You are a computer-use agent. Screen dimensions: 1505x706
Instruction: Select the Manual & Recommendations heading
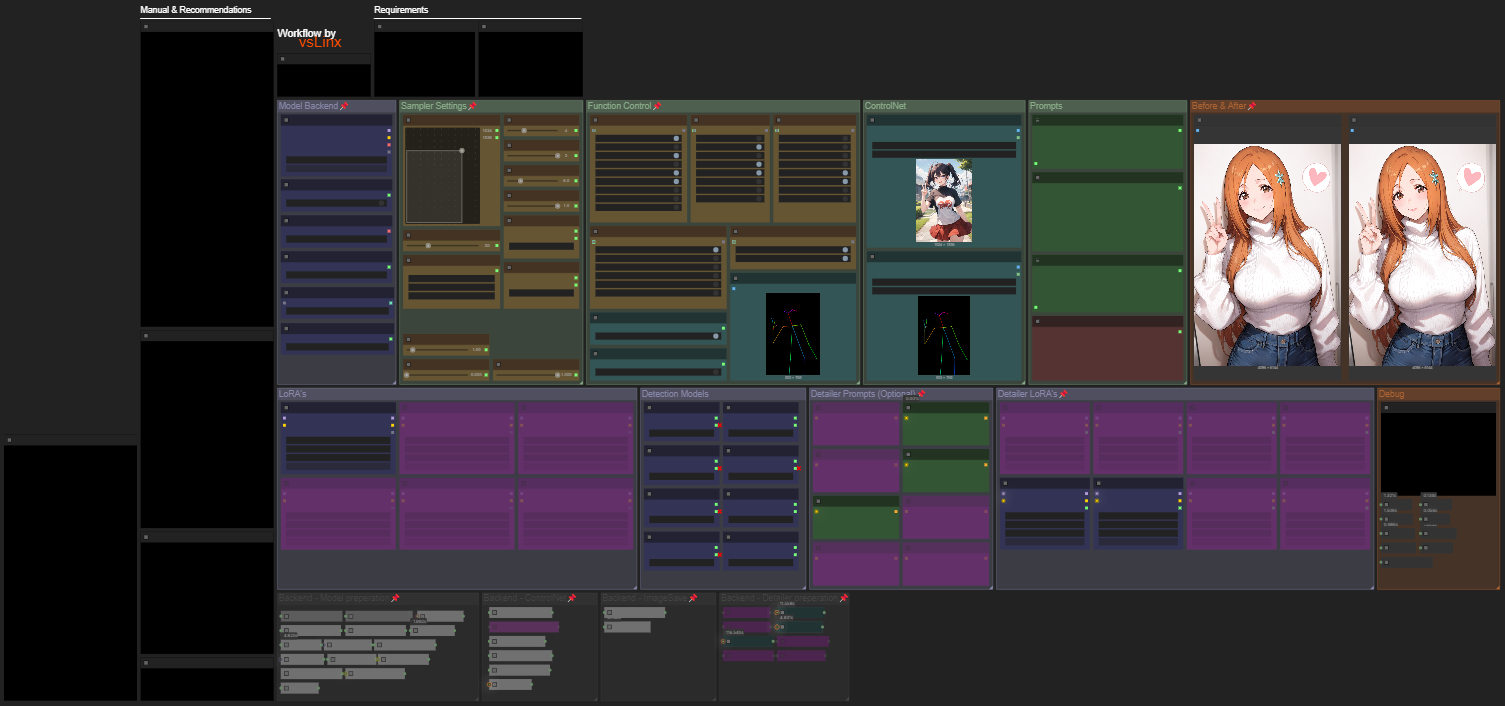pos(196,10)
